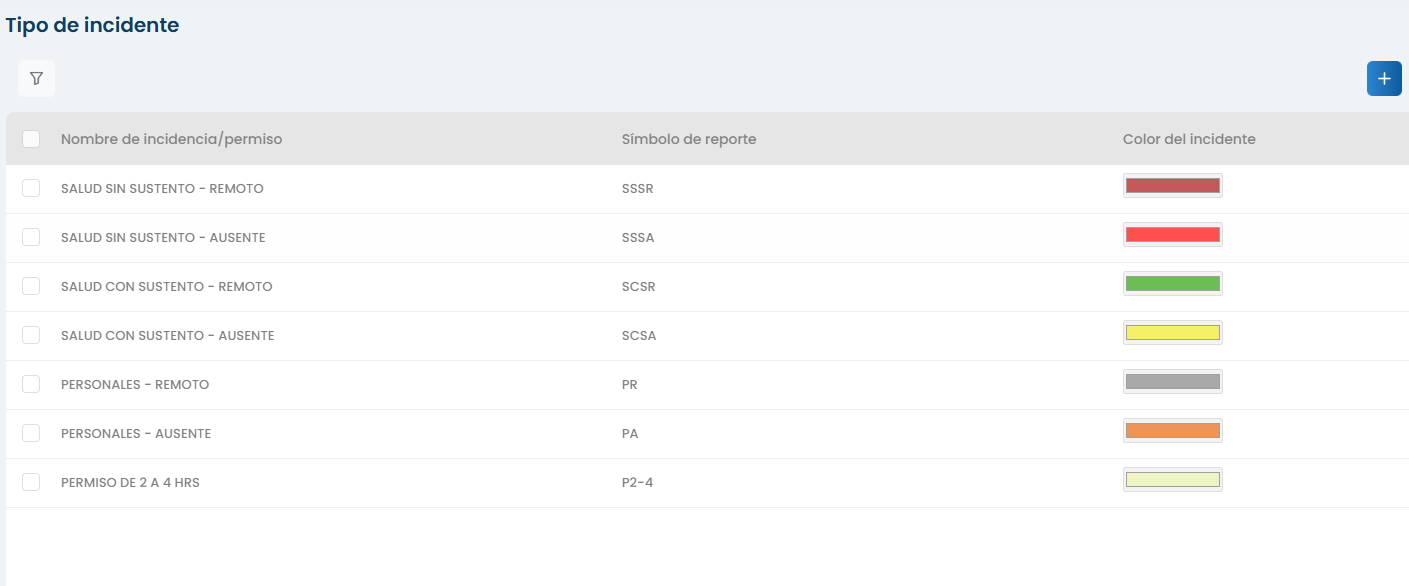Click the orange PA color swatch
Image resolution: width=1409 pixels, height=586 pixels.
tap(1172, 430)
